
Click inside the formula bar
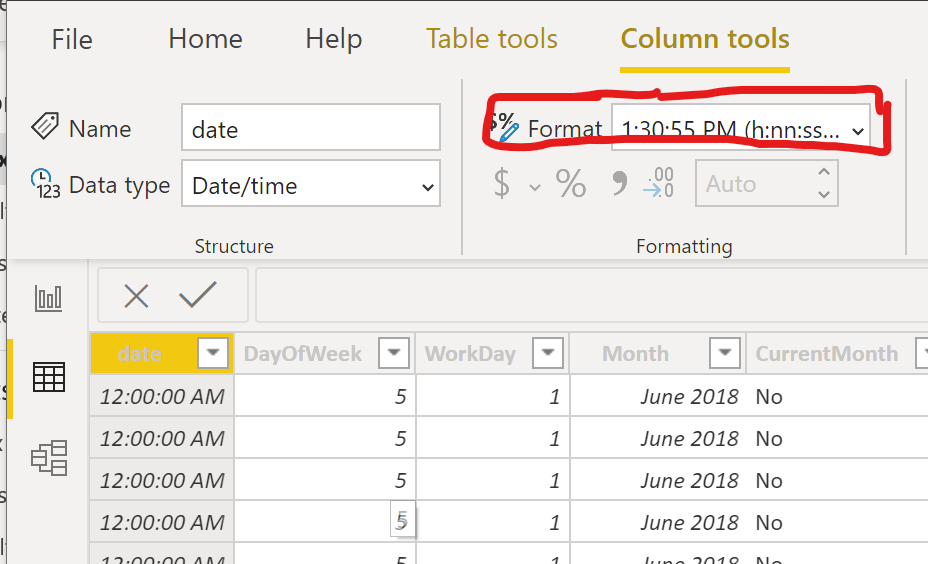(591, 295)
